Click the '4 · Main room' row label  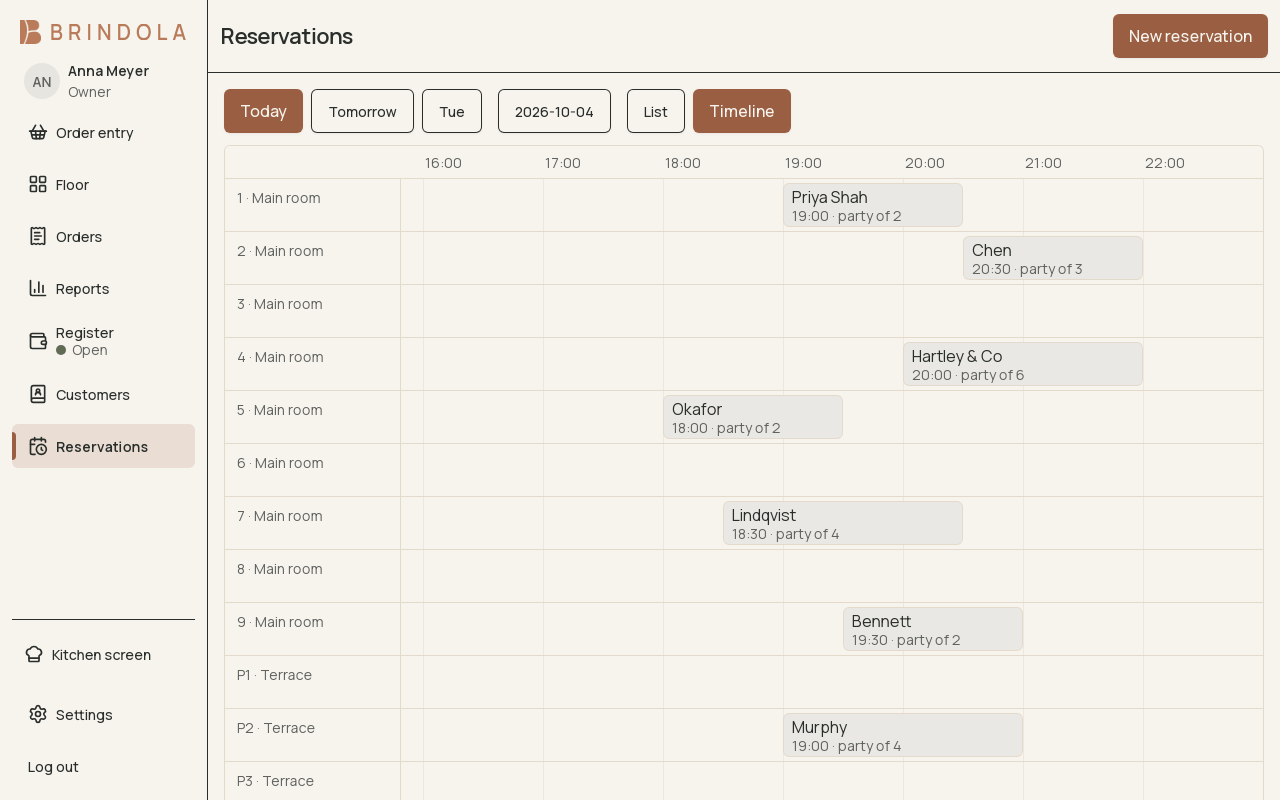click(280, 356)
